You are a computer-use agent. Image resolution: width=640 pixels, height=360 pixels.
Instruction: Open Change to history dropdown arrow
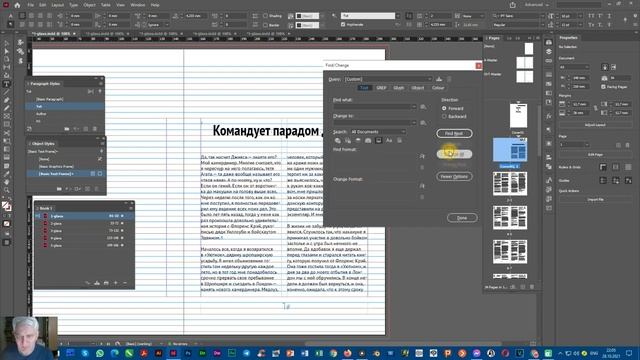click(x=414, y=122)
